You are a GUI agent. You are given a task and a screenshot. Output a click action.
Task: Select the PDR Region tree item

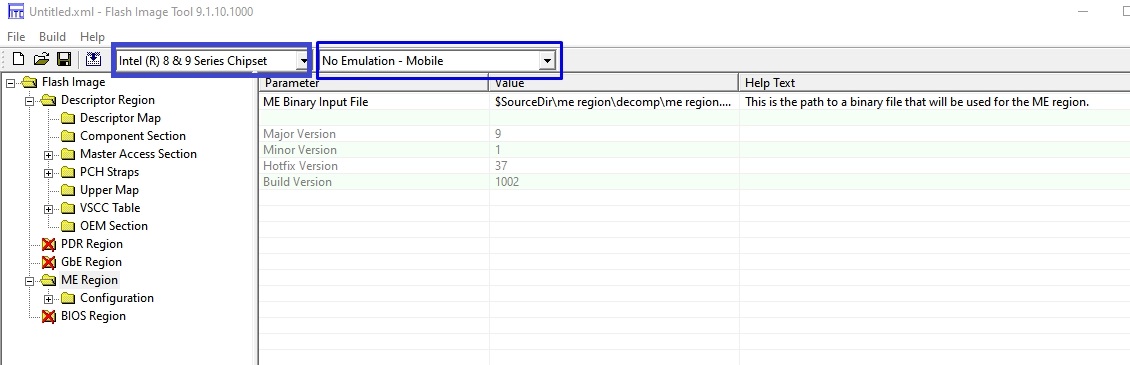click(x=92, y=244)
